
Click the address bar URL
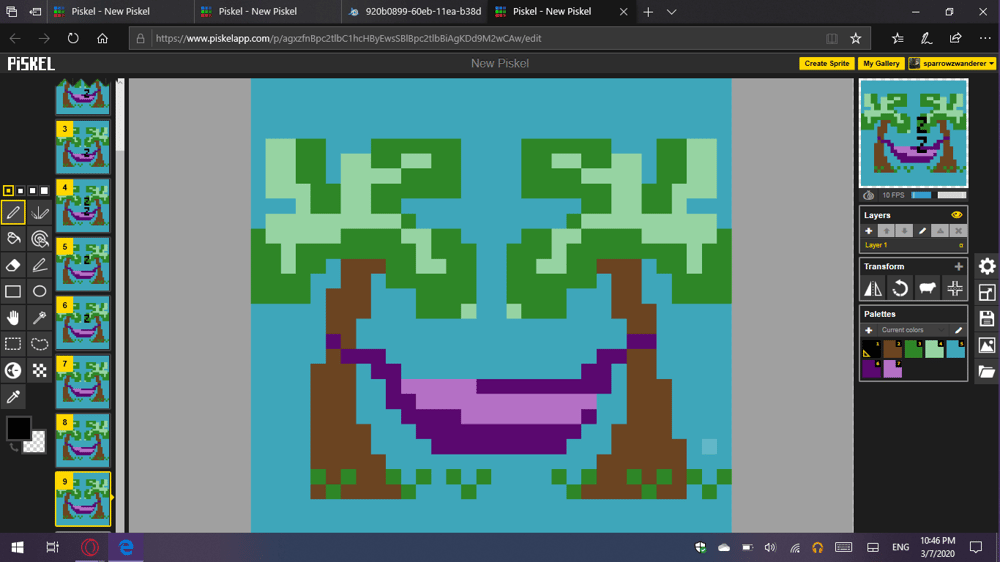pyautogui.click(x=348, y=38)
